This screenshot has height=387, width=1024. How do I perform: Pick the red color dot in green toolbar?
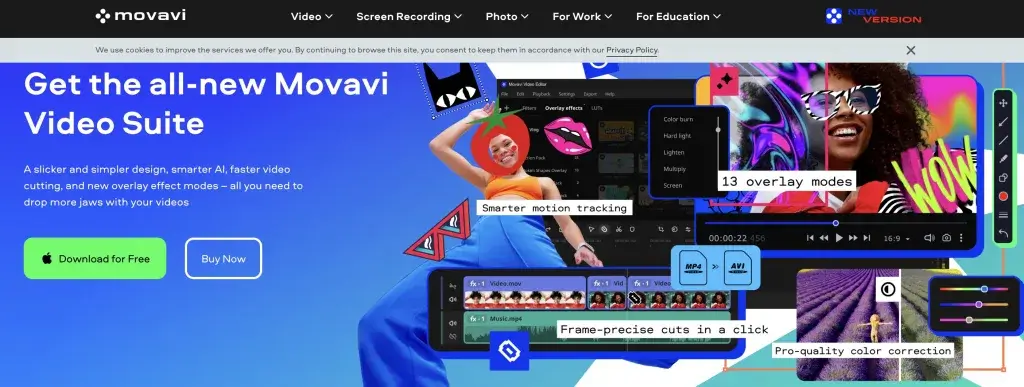(1004, 196)
